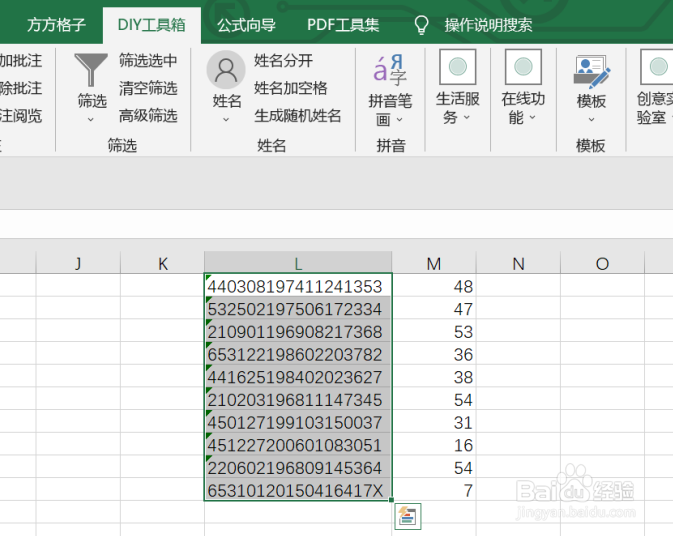Select the cell showing age 31
673x536 pixels.
pos(434,422)
